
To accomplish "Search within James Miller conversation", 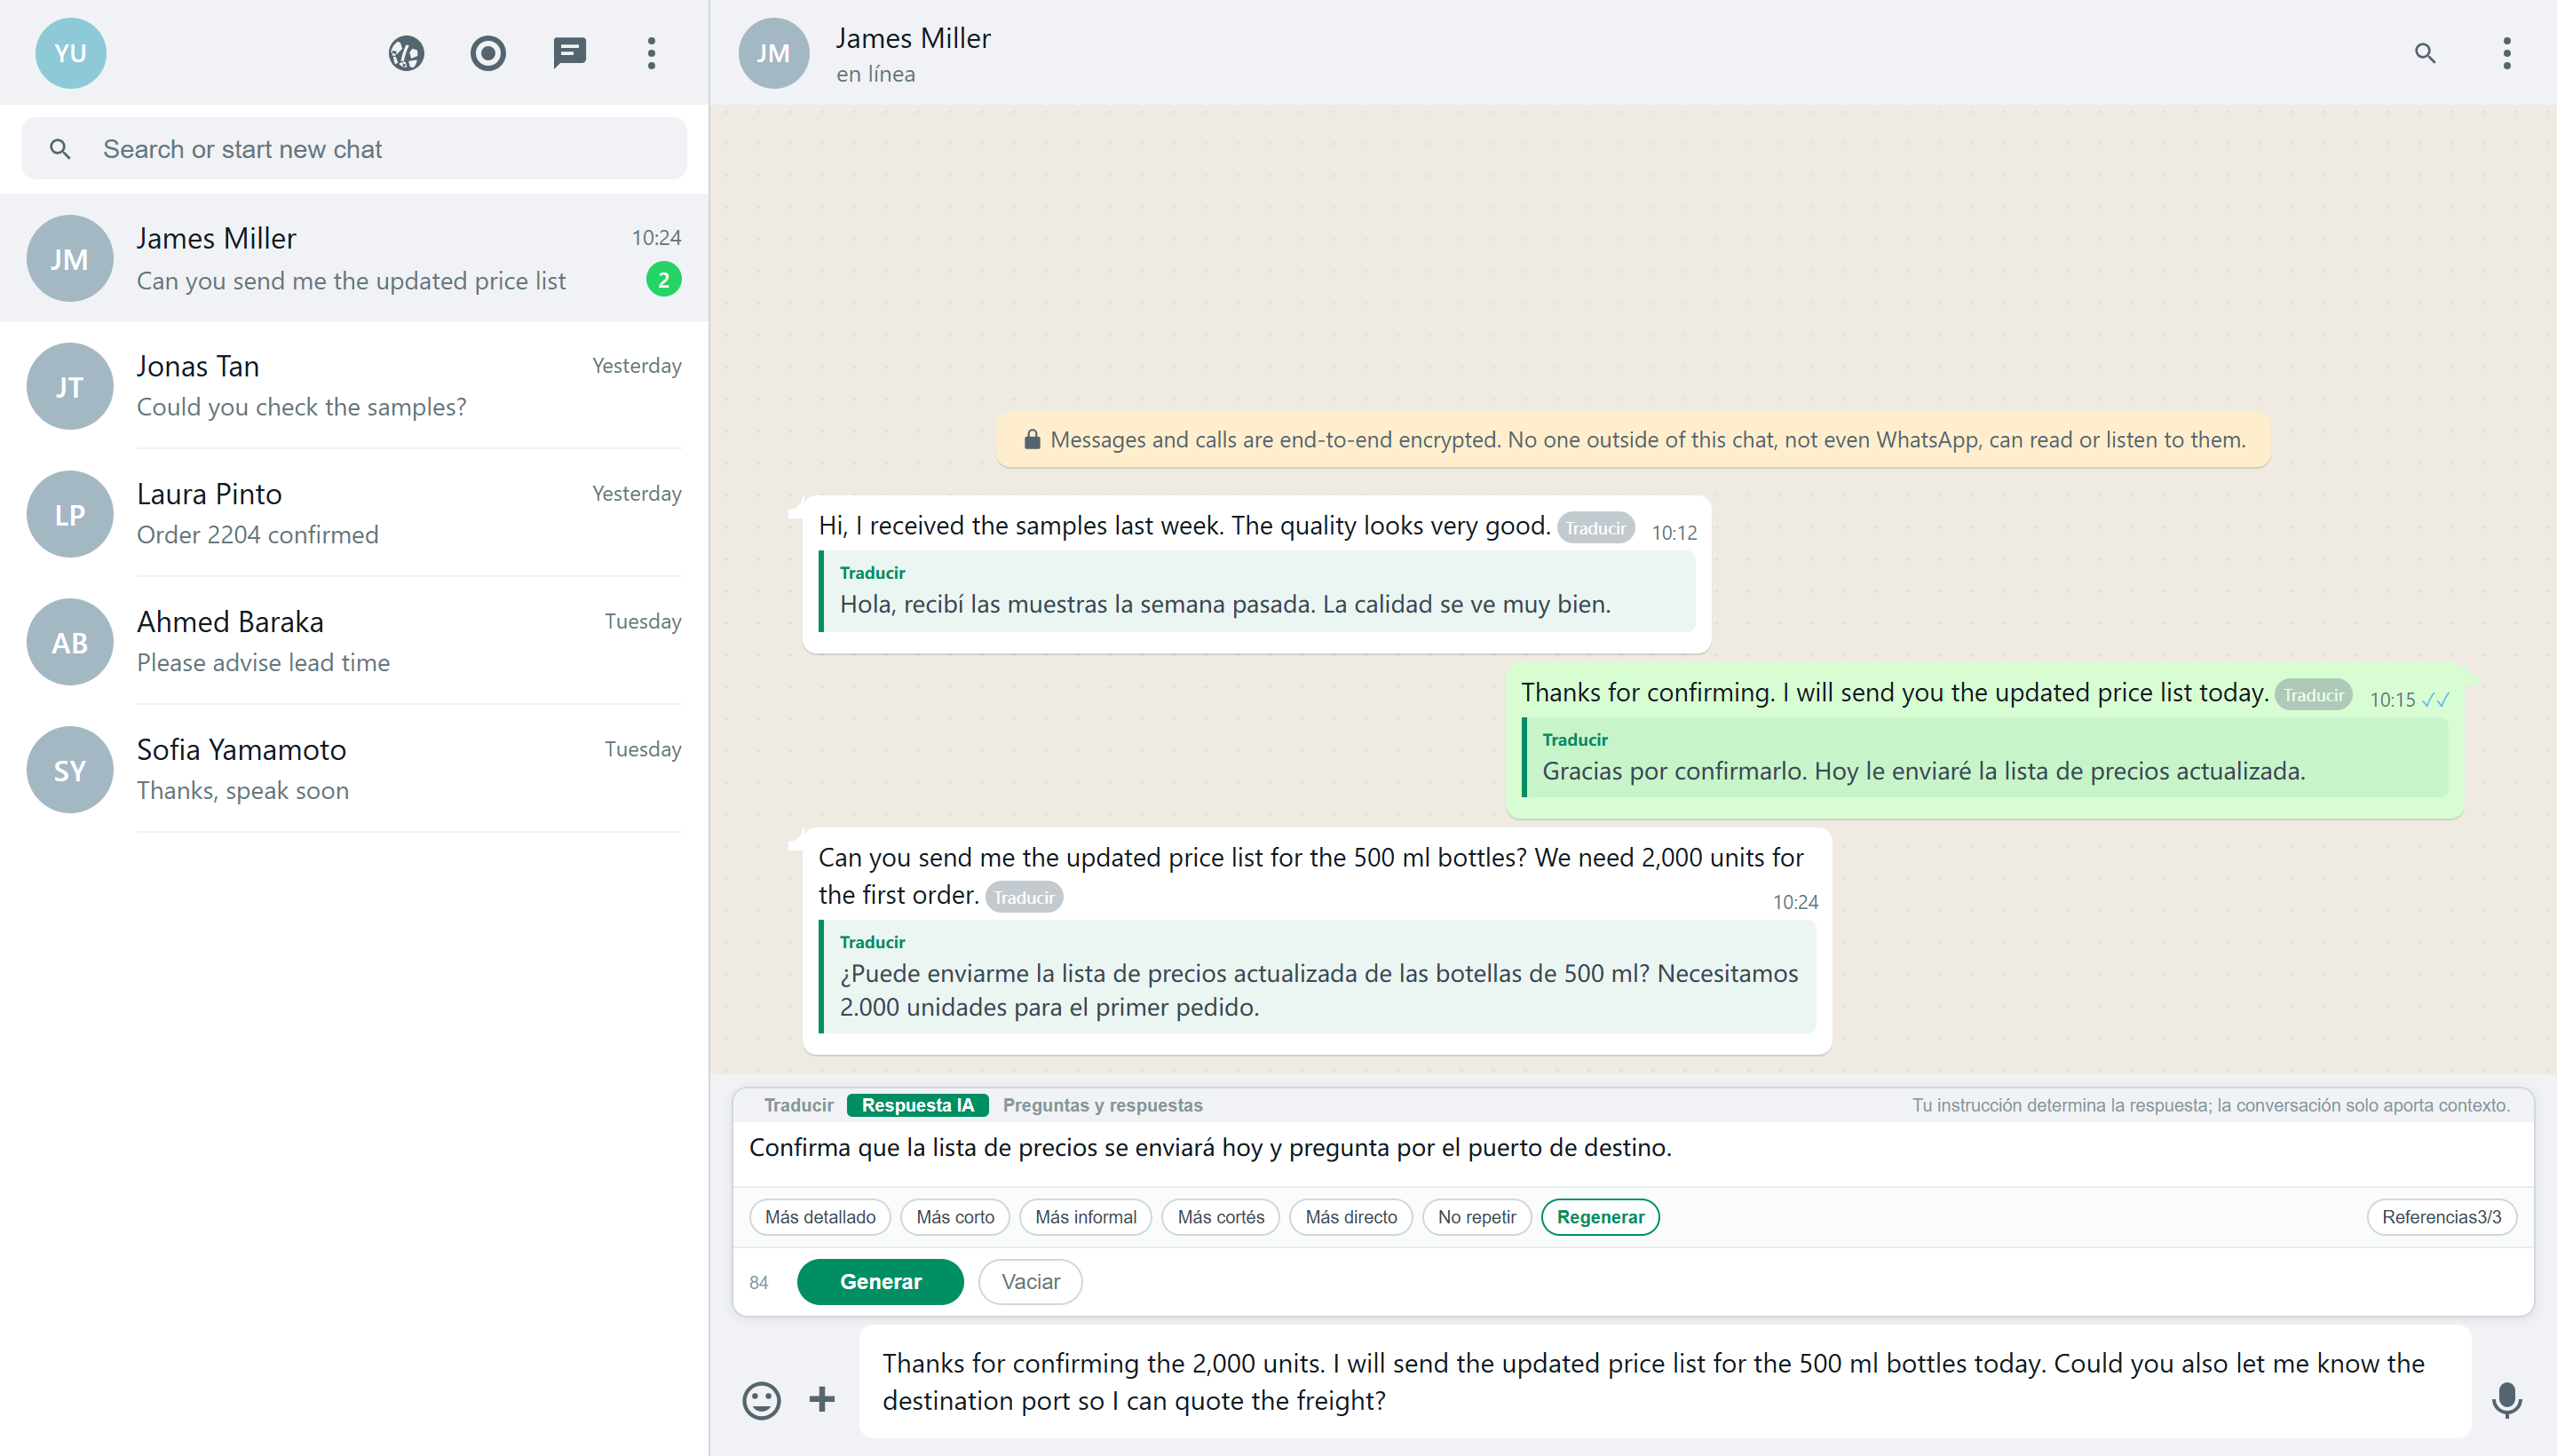I will coord(2425,53).
